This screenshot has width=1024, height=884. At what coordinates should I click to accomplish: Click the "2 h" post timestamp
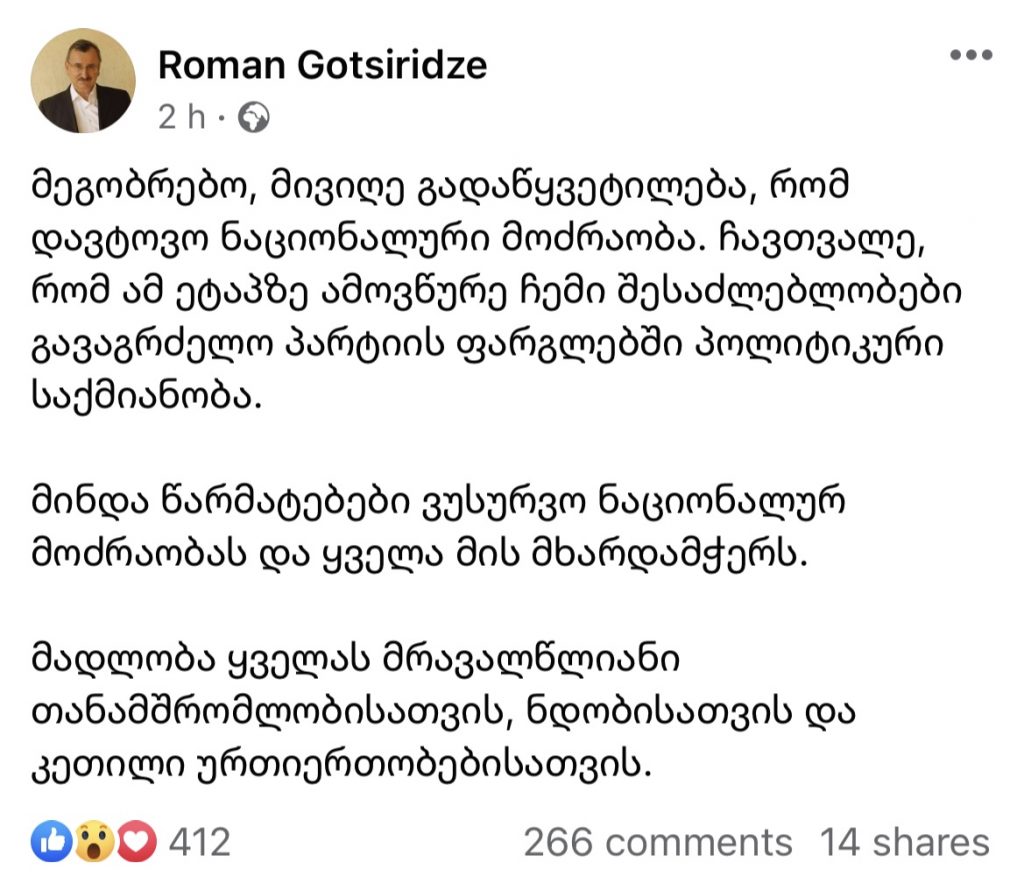point(180,119)
